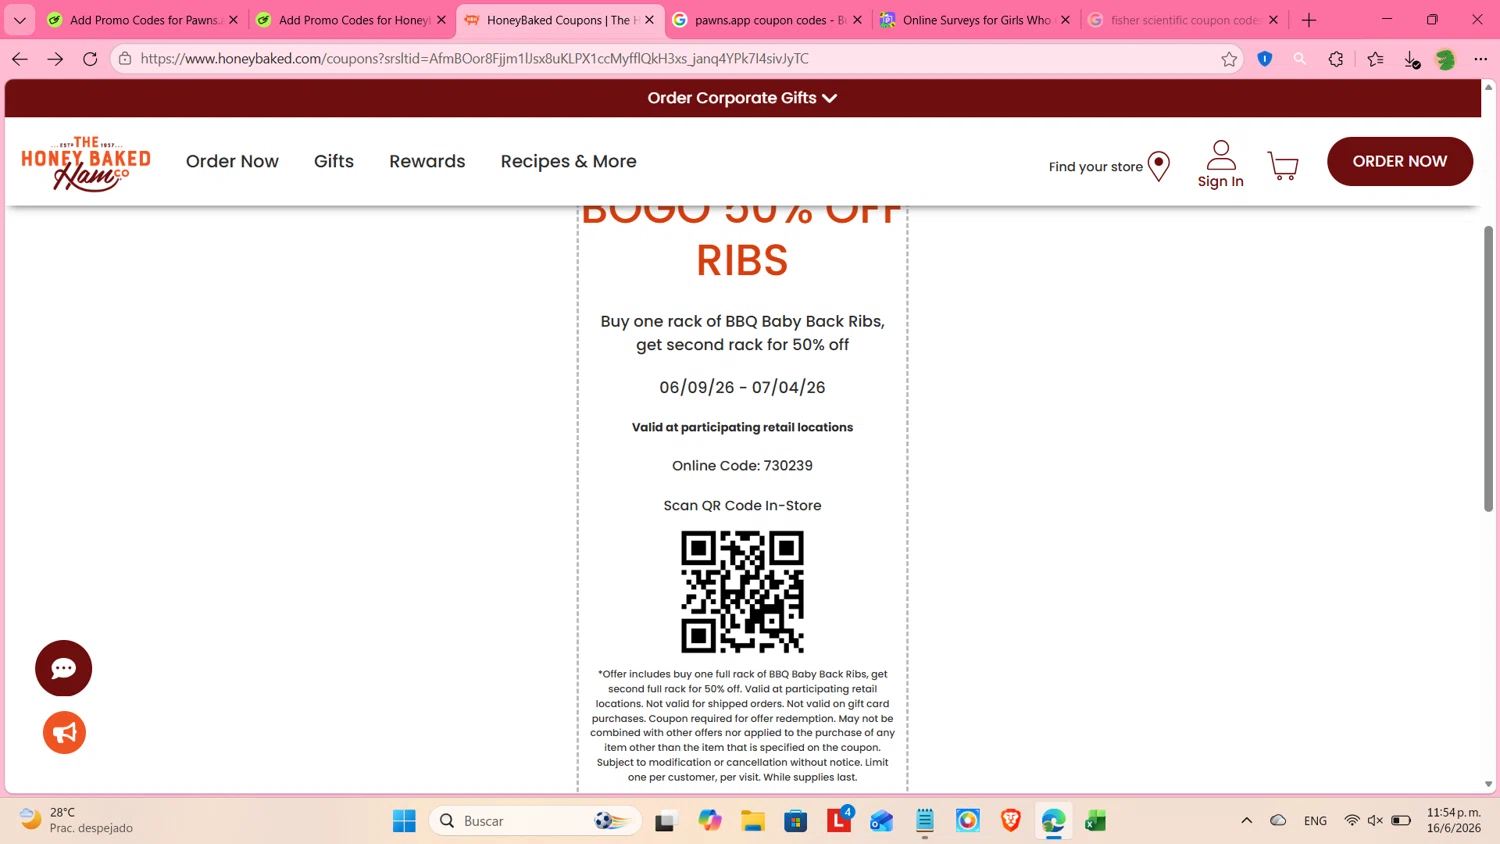
Task: Click the page vertical scrollbar thumb
Action: pos(1488,369)
